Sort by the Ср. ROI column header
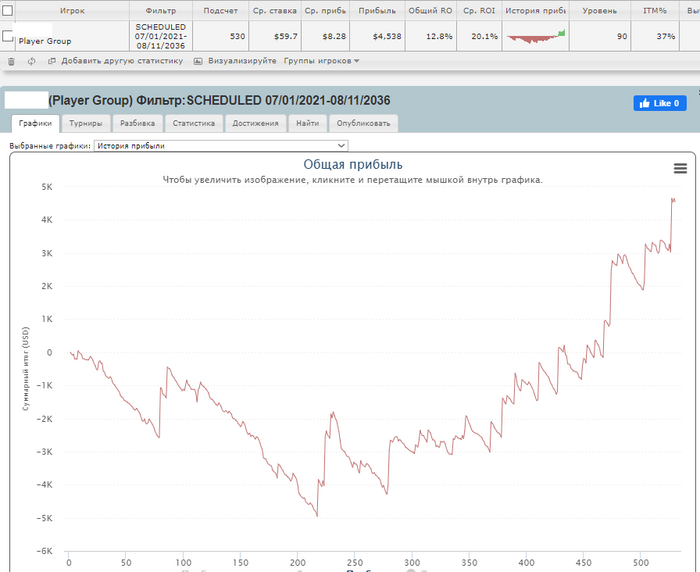The image size is (700, 572). tap(479, 10)
